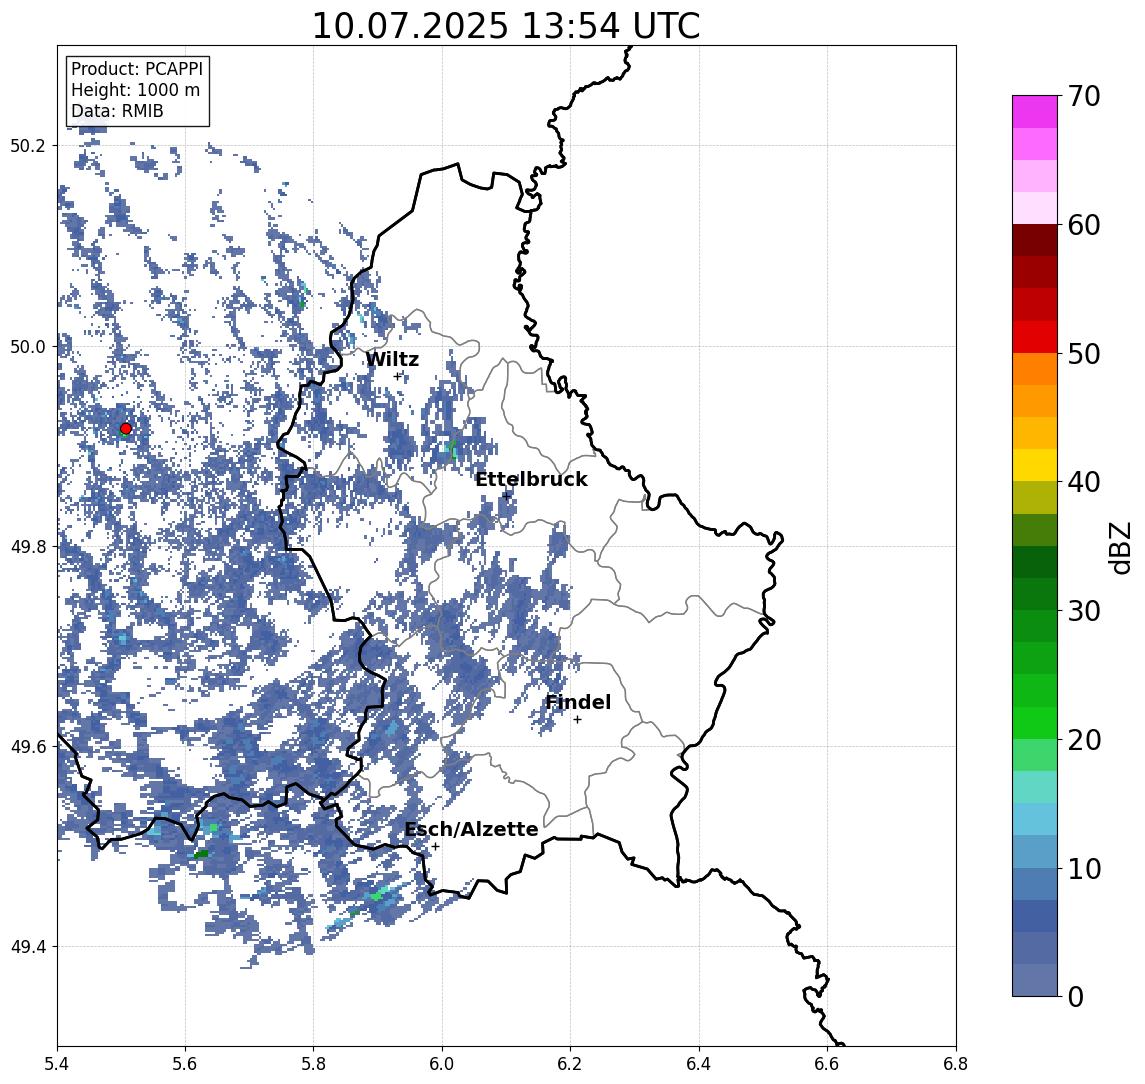Click the 5.4 longitude axis label
Viewport: 1145px width, 1084px height.
[57, 1064]
